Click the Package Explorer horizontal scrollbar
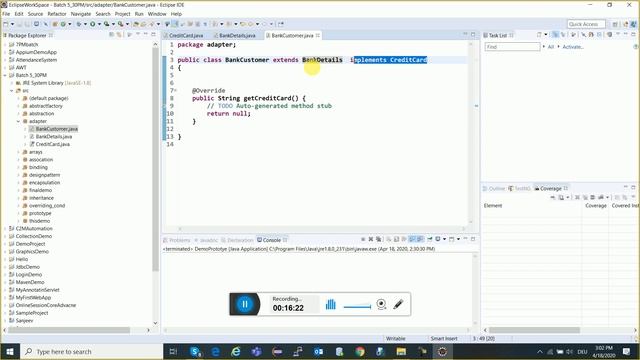 pyautogui.click(x=69, y=330)
